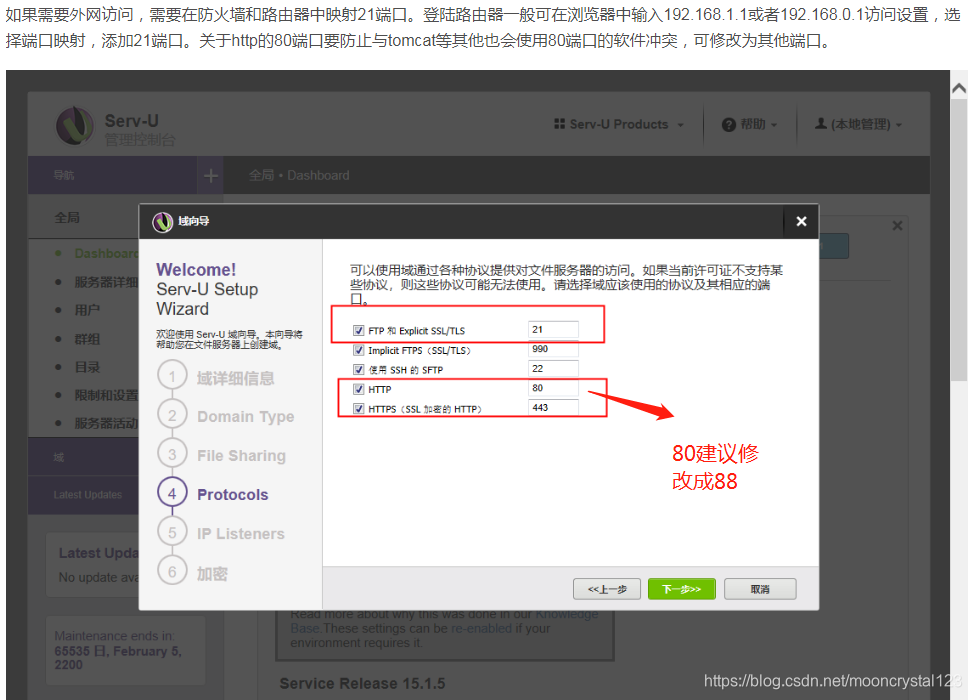Click the Serv-U icon in wizard title bar

click(162, 221)
